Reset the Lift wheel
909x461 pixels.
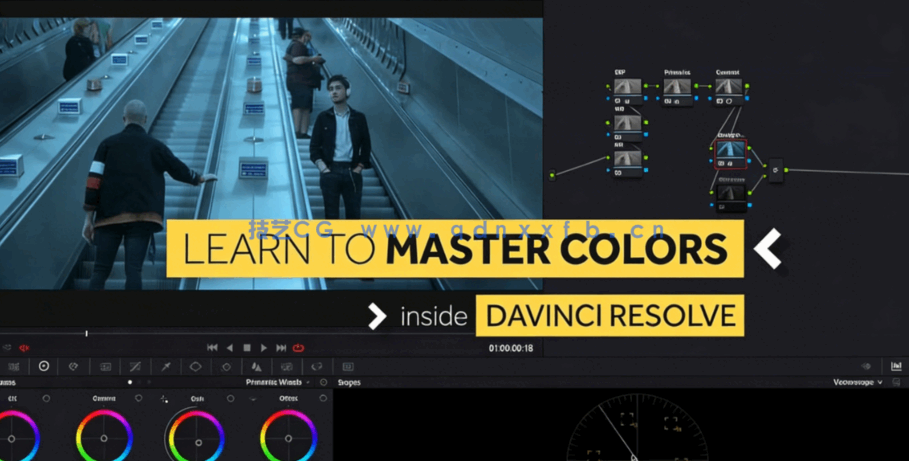(46, 398)
